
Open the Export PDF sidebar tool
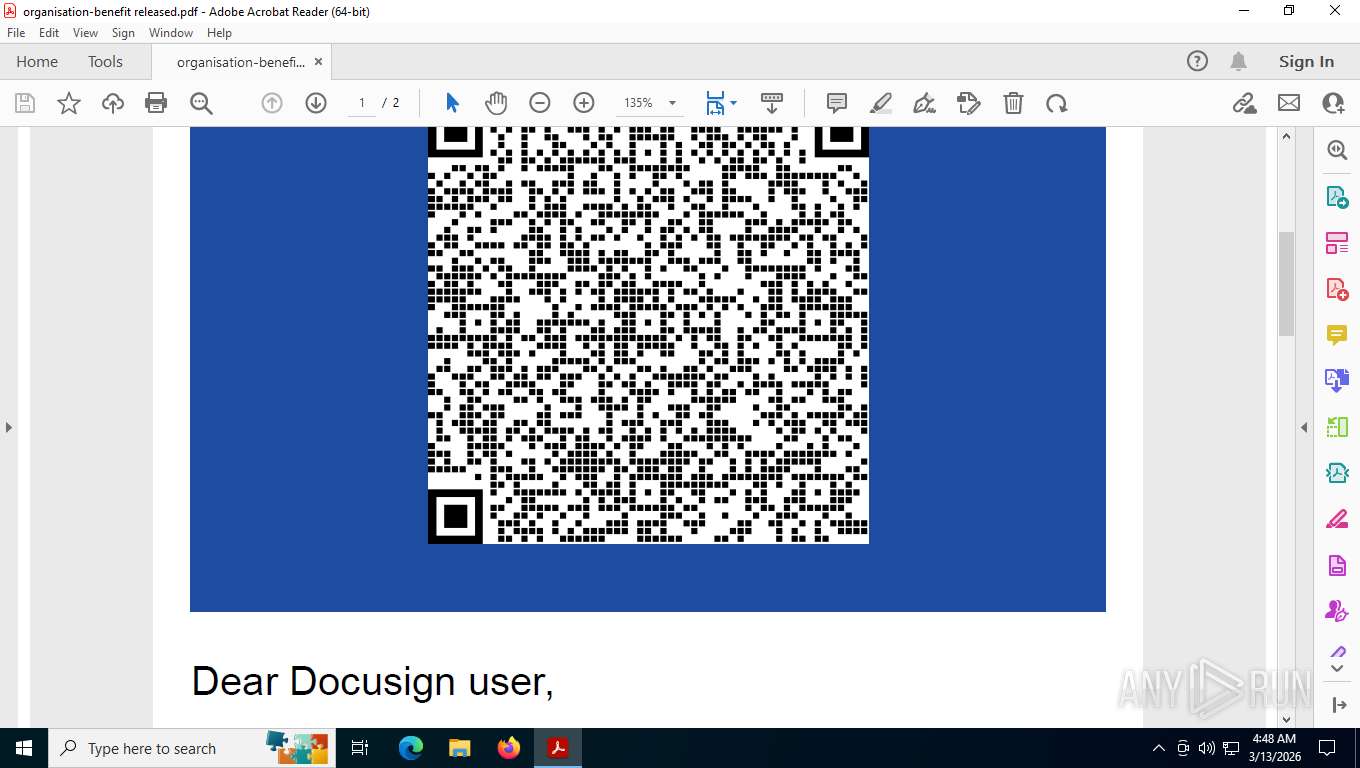point(1337,197)
